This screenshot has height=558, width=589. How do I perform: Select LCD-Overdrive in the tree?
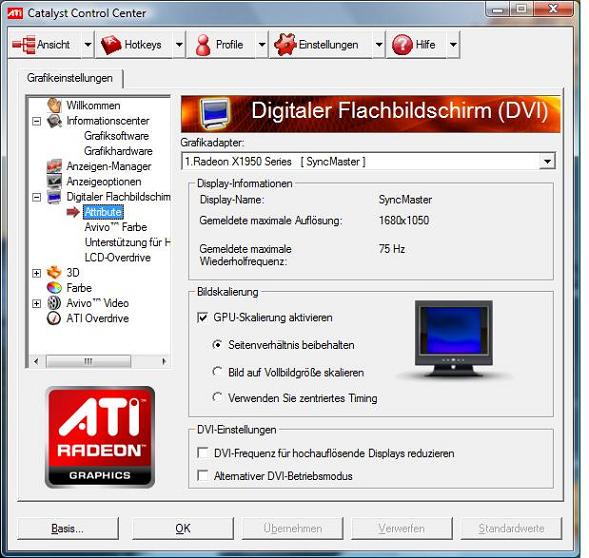click(118, 257)
